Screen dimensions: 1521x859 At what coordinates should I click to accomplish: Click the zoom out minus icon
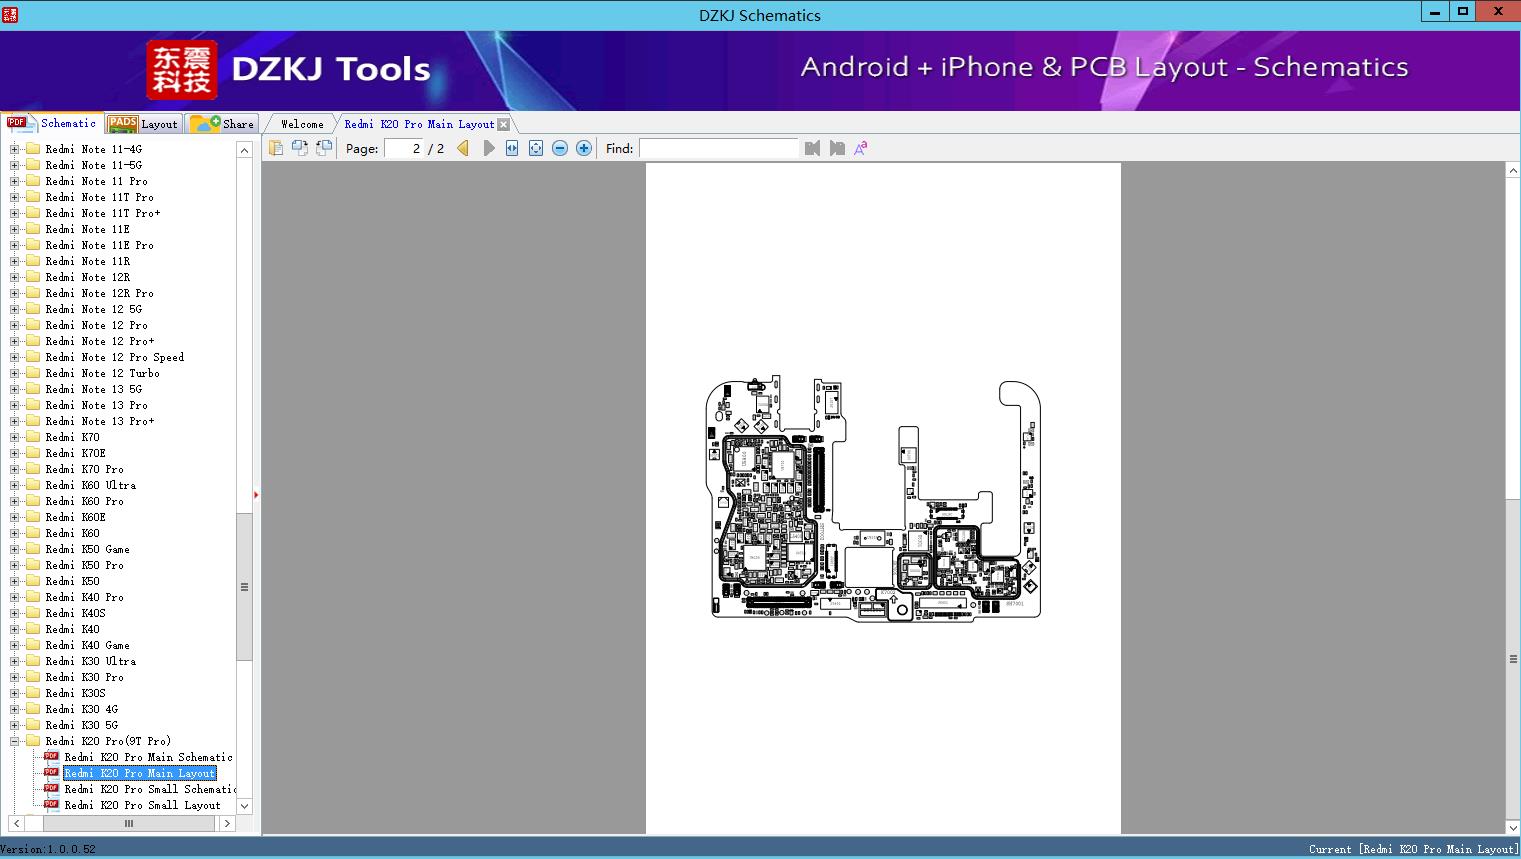pos(560,148)
